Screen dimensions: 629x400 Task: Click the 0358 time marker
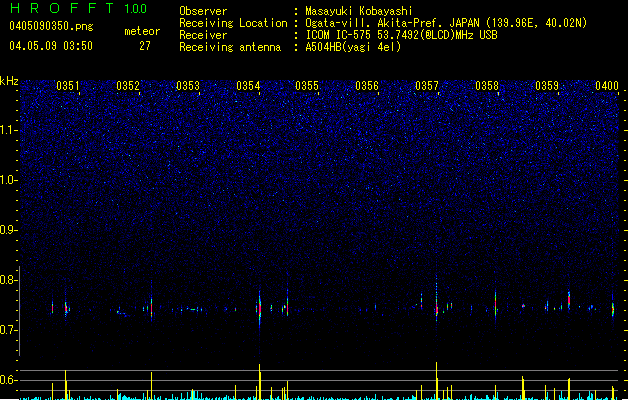[x=487, y=85]
